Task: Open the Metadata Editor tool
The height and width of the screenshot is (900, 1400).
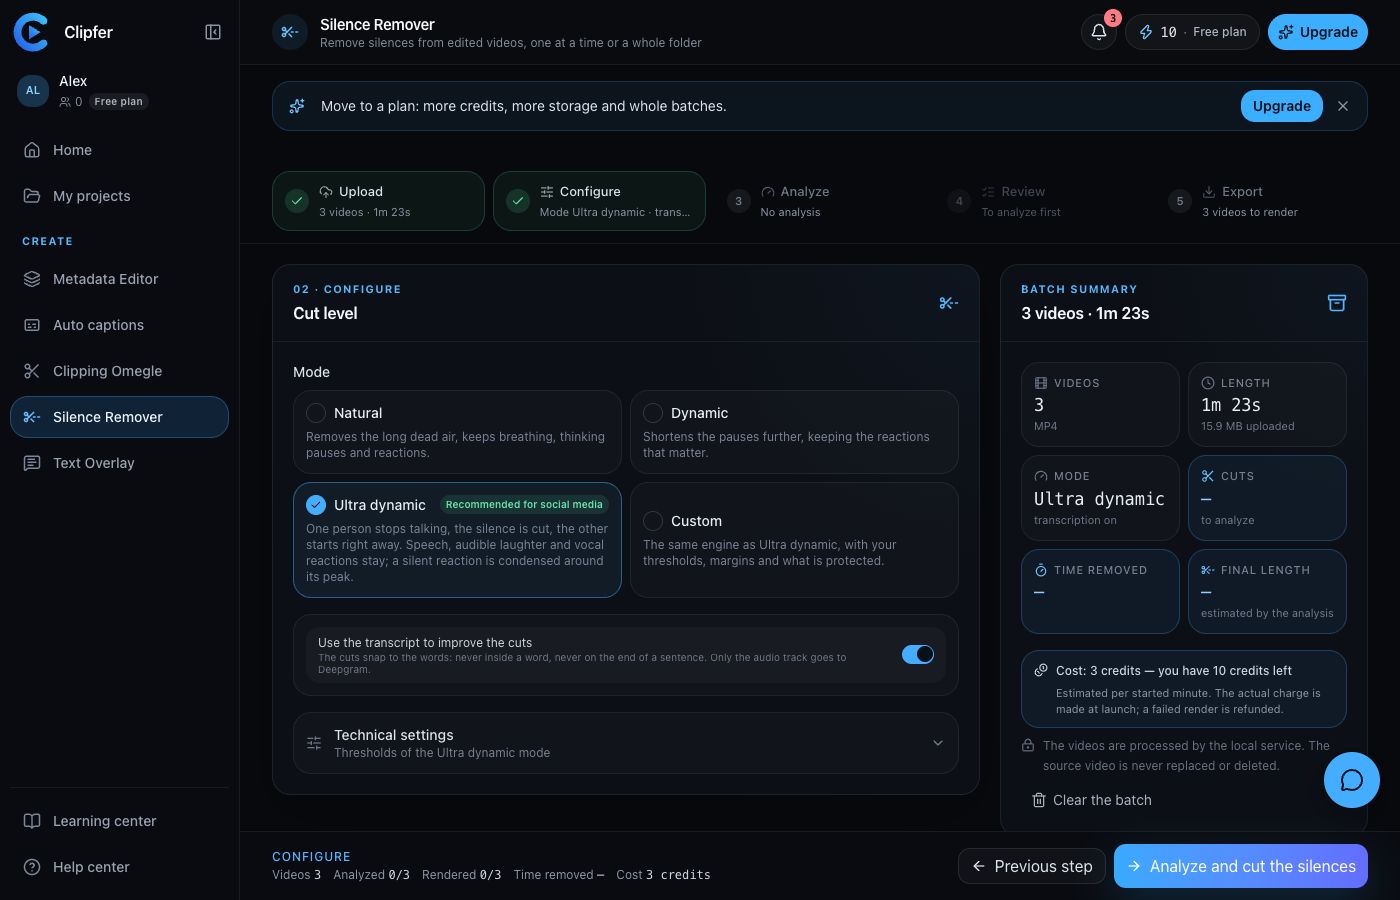Action: (x=119, y=279)
